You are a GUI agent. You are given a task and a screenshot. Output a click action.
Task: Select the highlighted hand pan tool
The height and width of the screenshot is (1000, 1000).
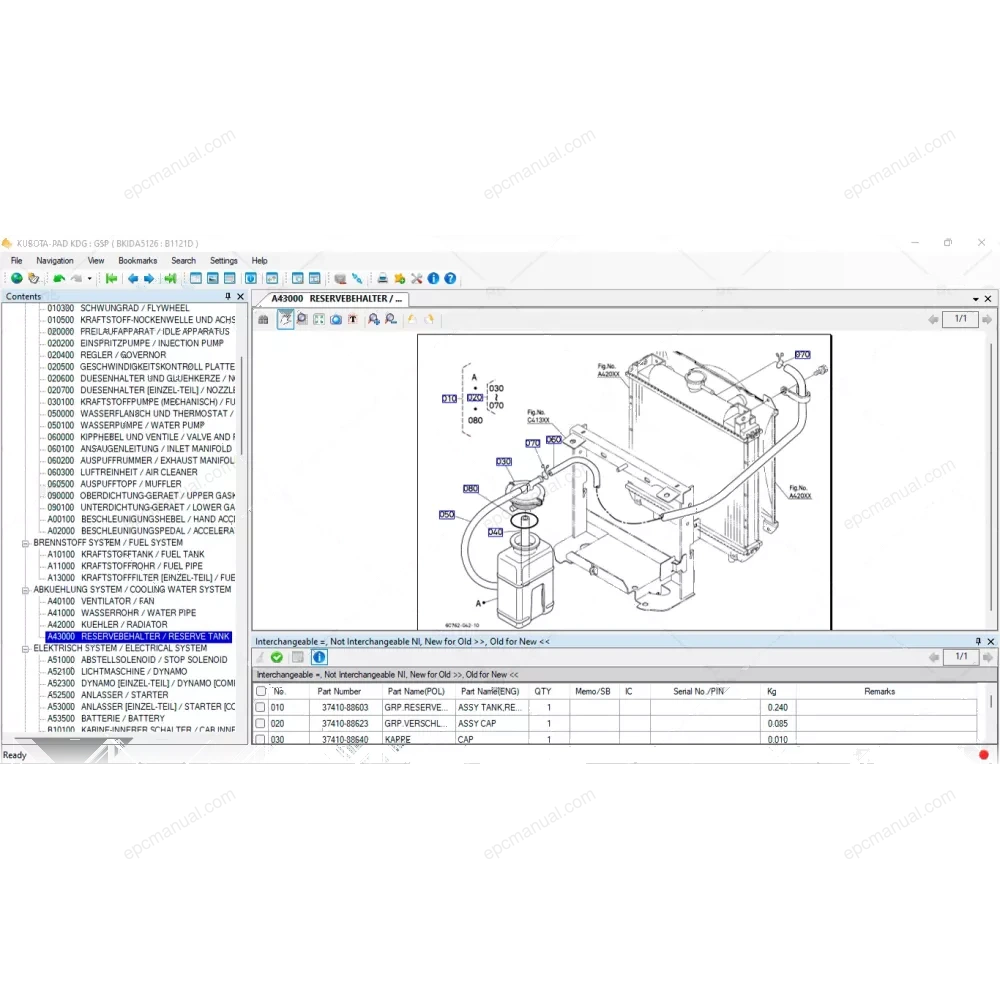pos(285,319)
